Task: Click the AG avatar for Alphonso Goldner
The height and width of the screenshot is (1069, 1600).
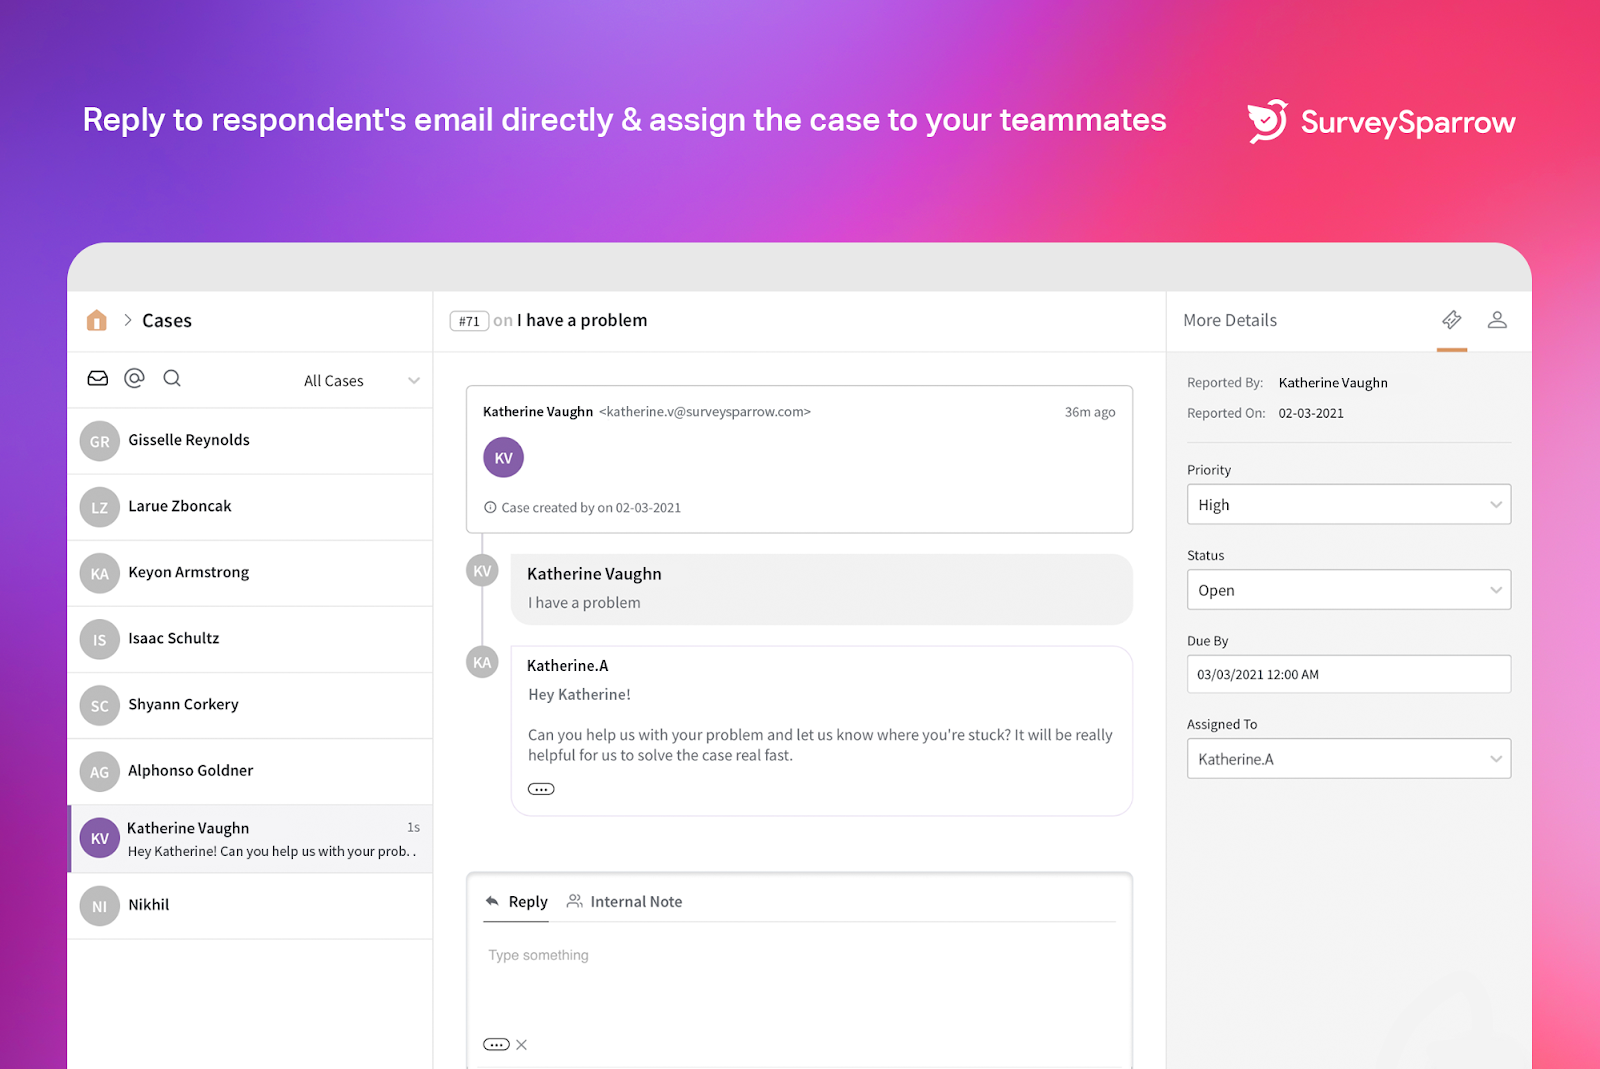Action: tap(100, 771)
